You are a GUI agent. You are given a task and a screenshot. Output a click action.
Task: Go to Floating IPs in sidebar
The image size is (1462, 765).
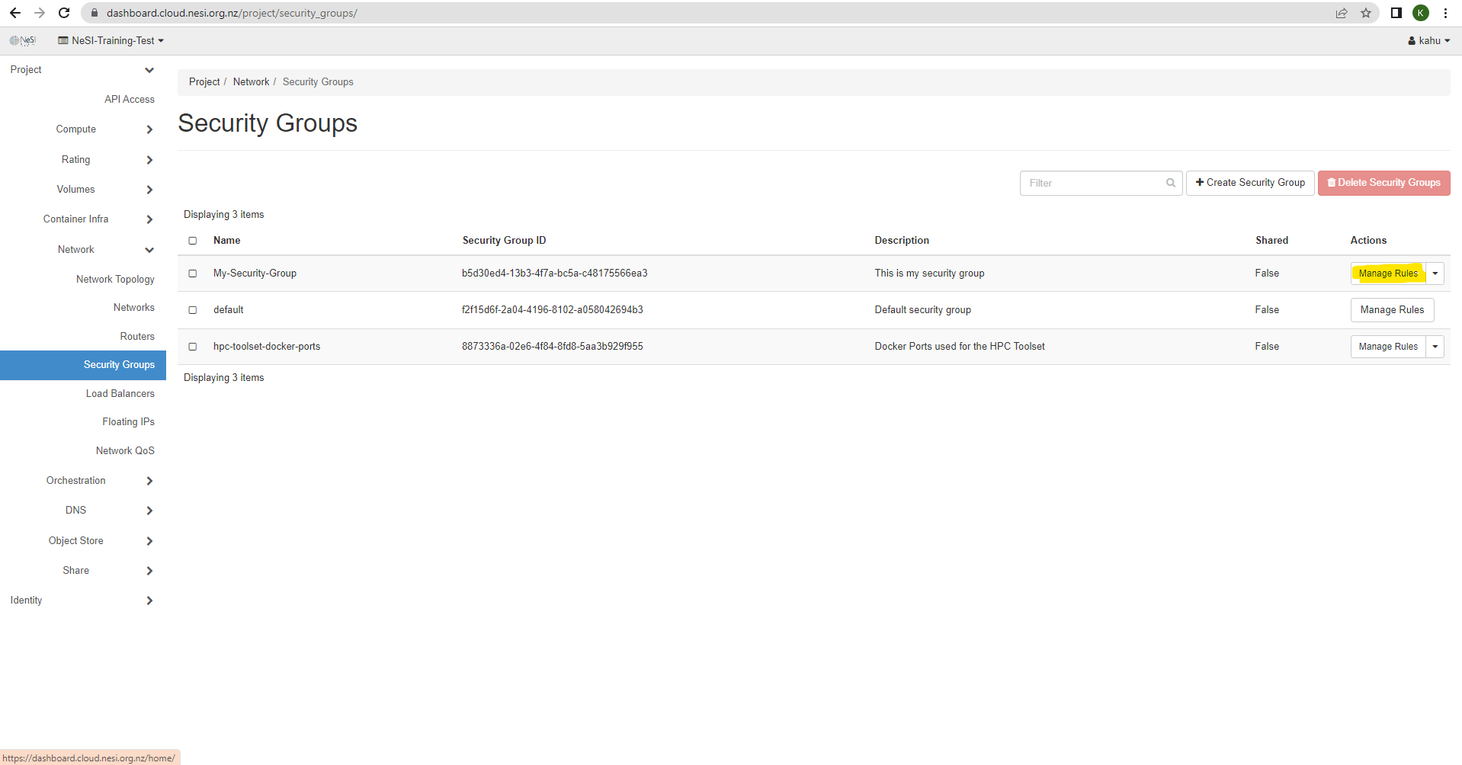128,422
